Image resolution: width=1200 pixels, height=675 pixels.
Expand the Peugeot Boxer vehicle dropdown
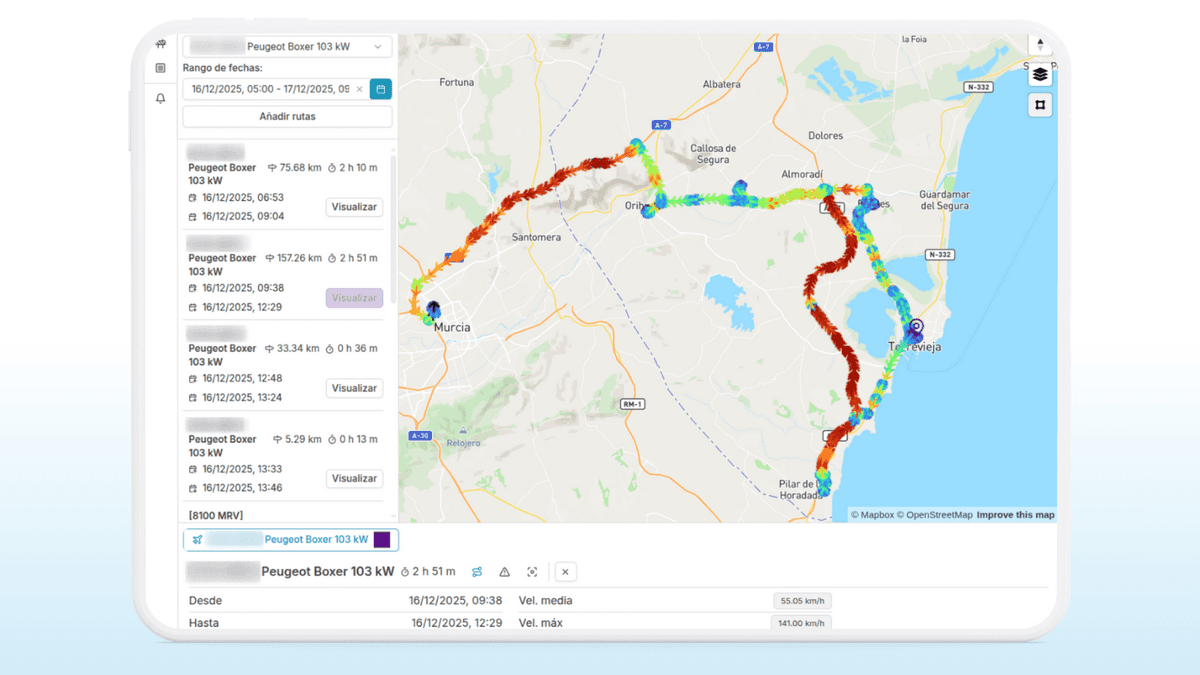click(x=287, y=46)
